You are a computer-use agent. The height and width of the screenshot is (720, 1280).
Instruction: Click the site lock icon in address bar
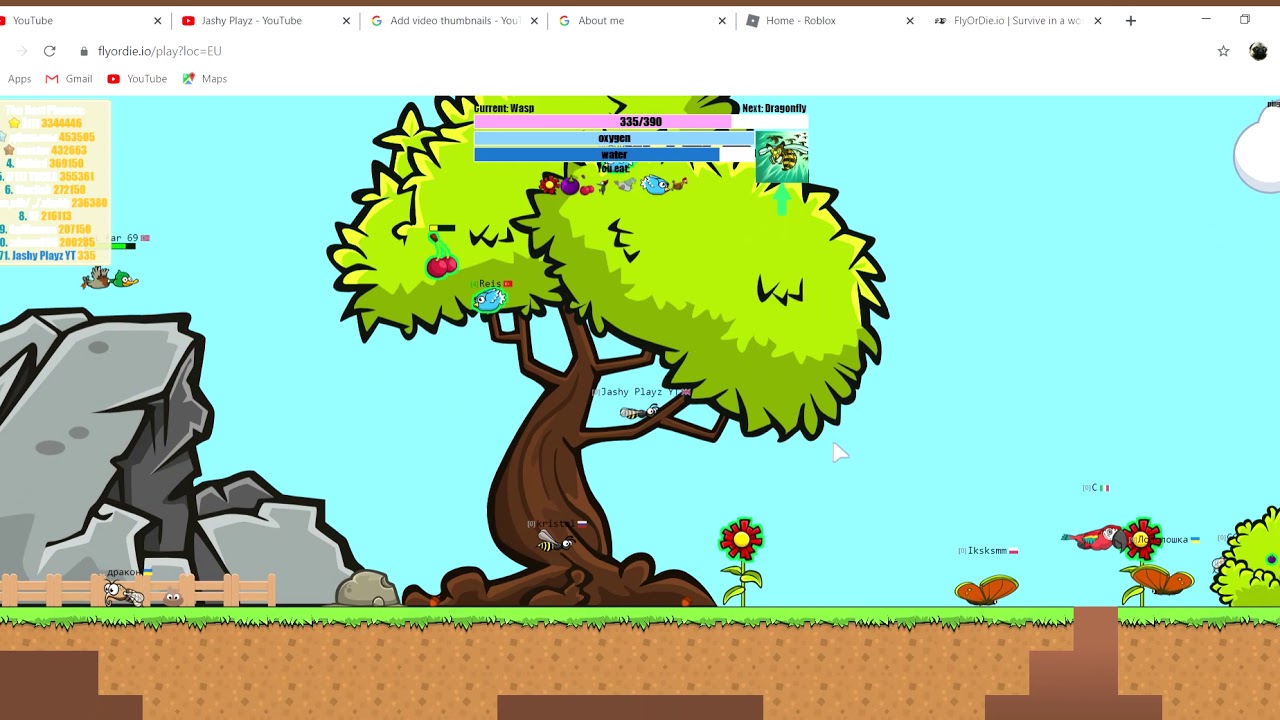click(84, 51)
